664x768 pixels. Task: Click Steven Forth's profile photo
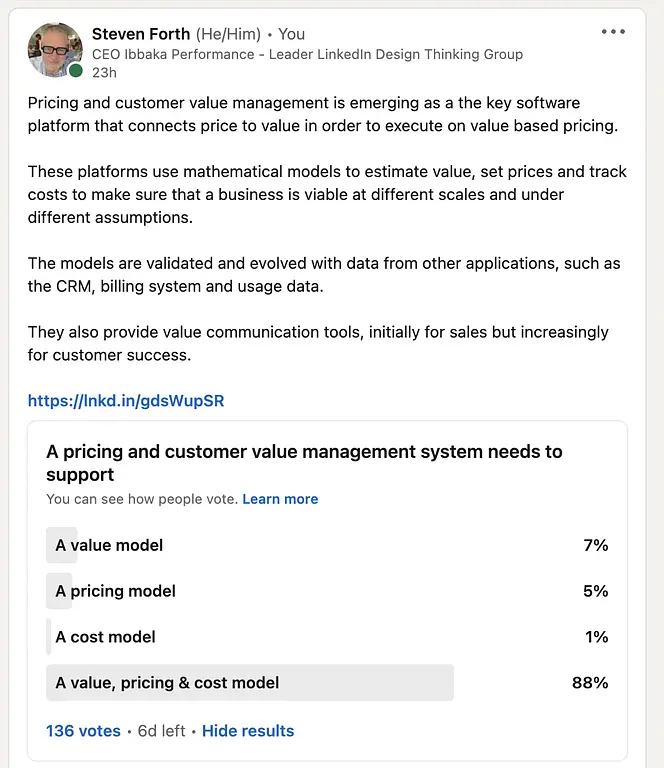point(55,50)
